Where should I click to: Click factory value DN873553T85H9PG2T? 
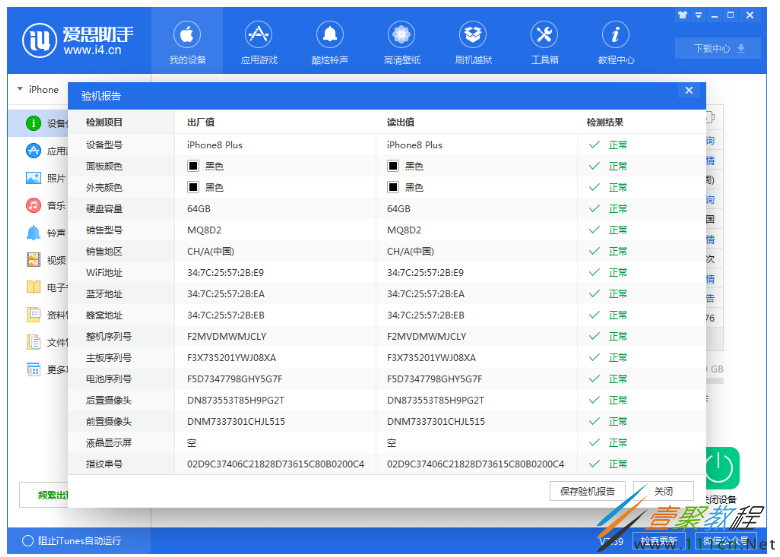click(236, 400)
